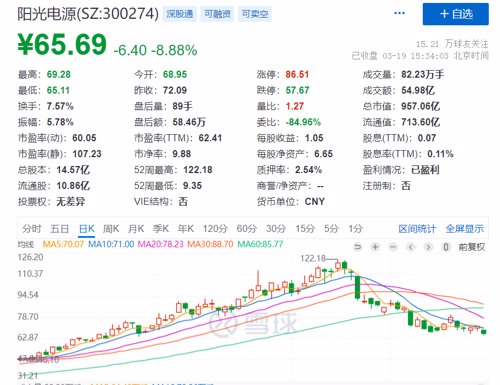Viewport: 500px width, 385px height.
Task: Open the 区间统计 link
Action: point(417,229)
